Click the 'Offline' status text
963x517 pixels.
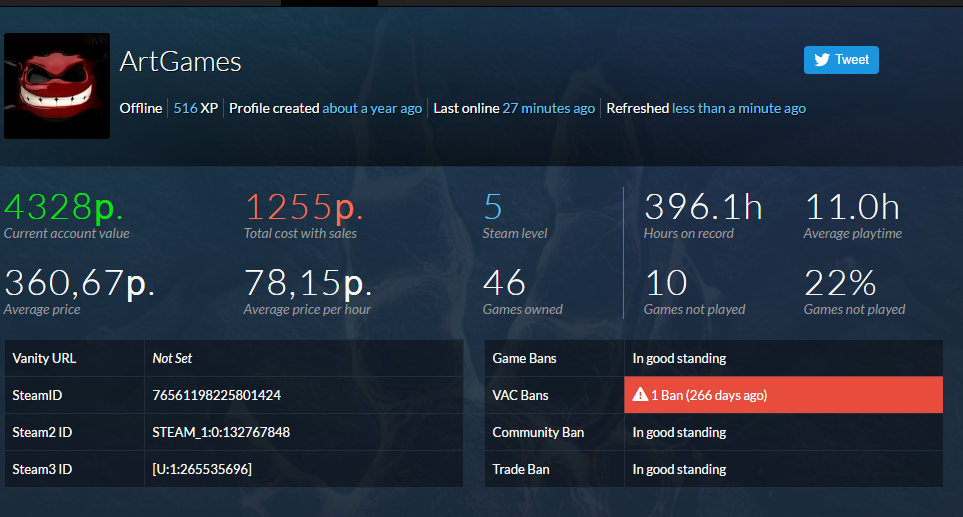click(141, 108)
